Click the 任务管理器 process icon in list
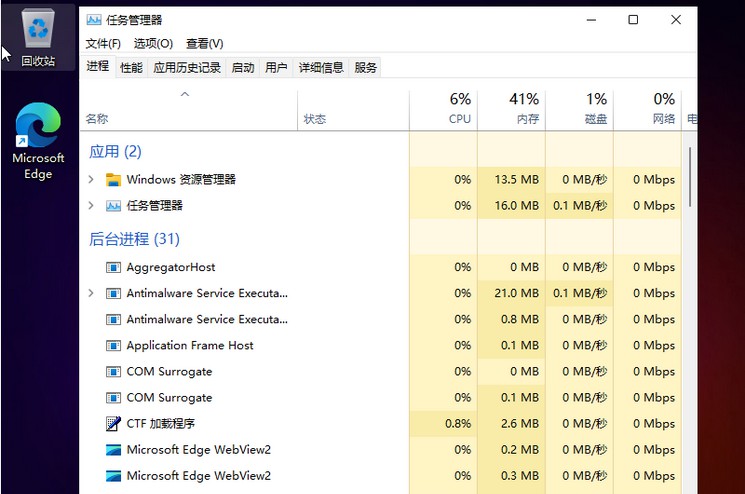Viewport: 745px width, 494px height. click(113, 206)
